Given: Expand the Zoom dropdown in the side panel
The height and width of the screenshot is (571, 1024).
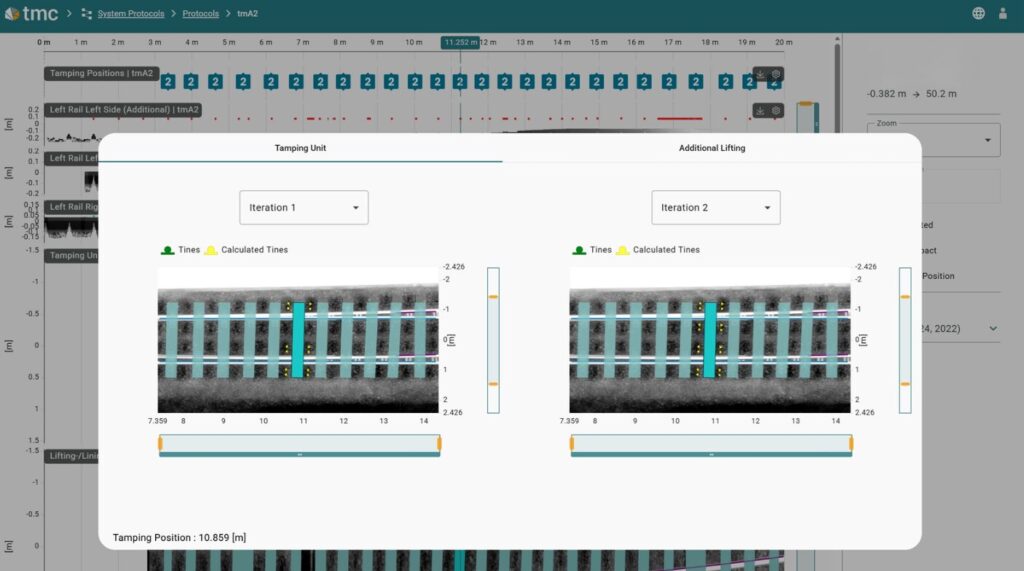Looking at the screenshot, I should click(x=987, y=140).
